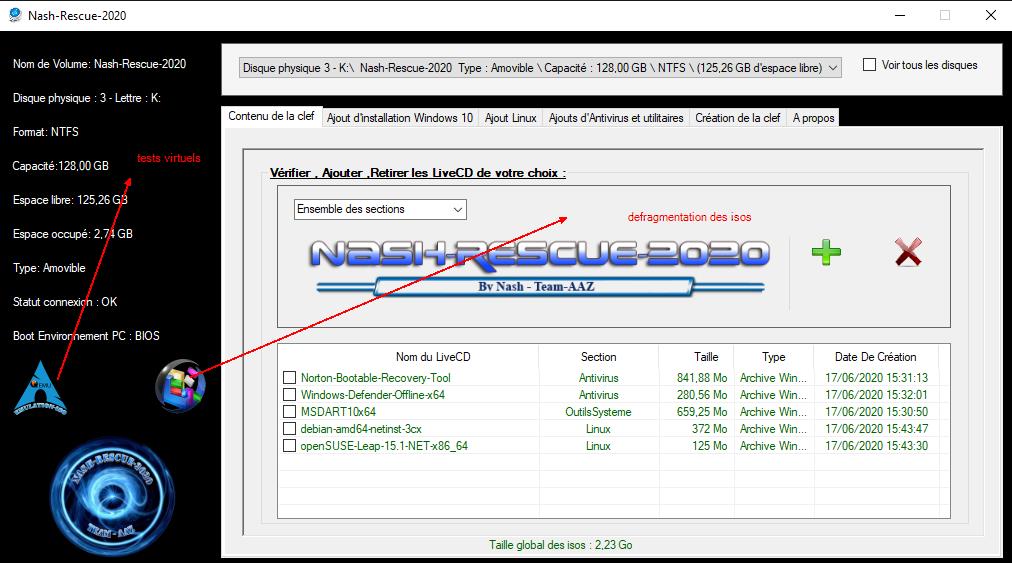Tick the debian-amd64-netinst-3cx checkbox
This screenshot has height=563, width=1012.
click(290, 429)
